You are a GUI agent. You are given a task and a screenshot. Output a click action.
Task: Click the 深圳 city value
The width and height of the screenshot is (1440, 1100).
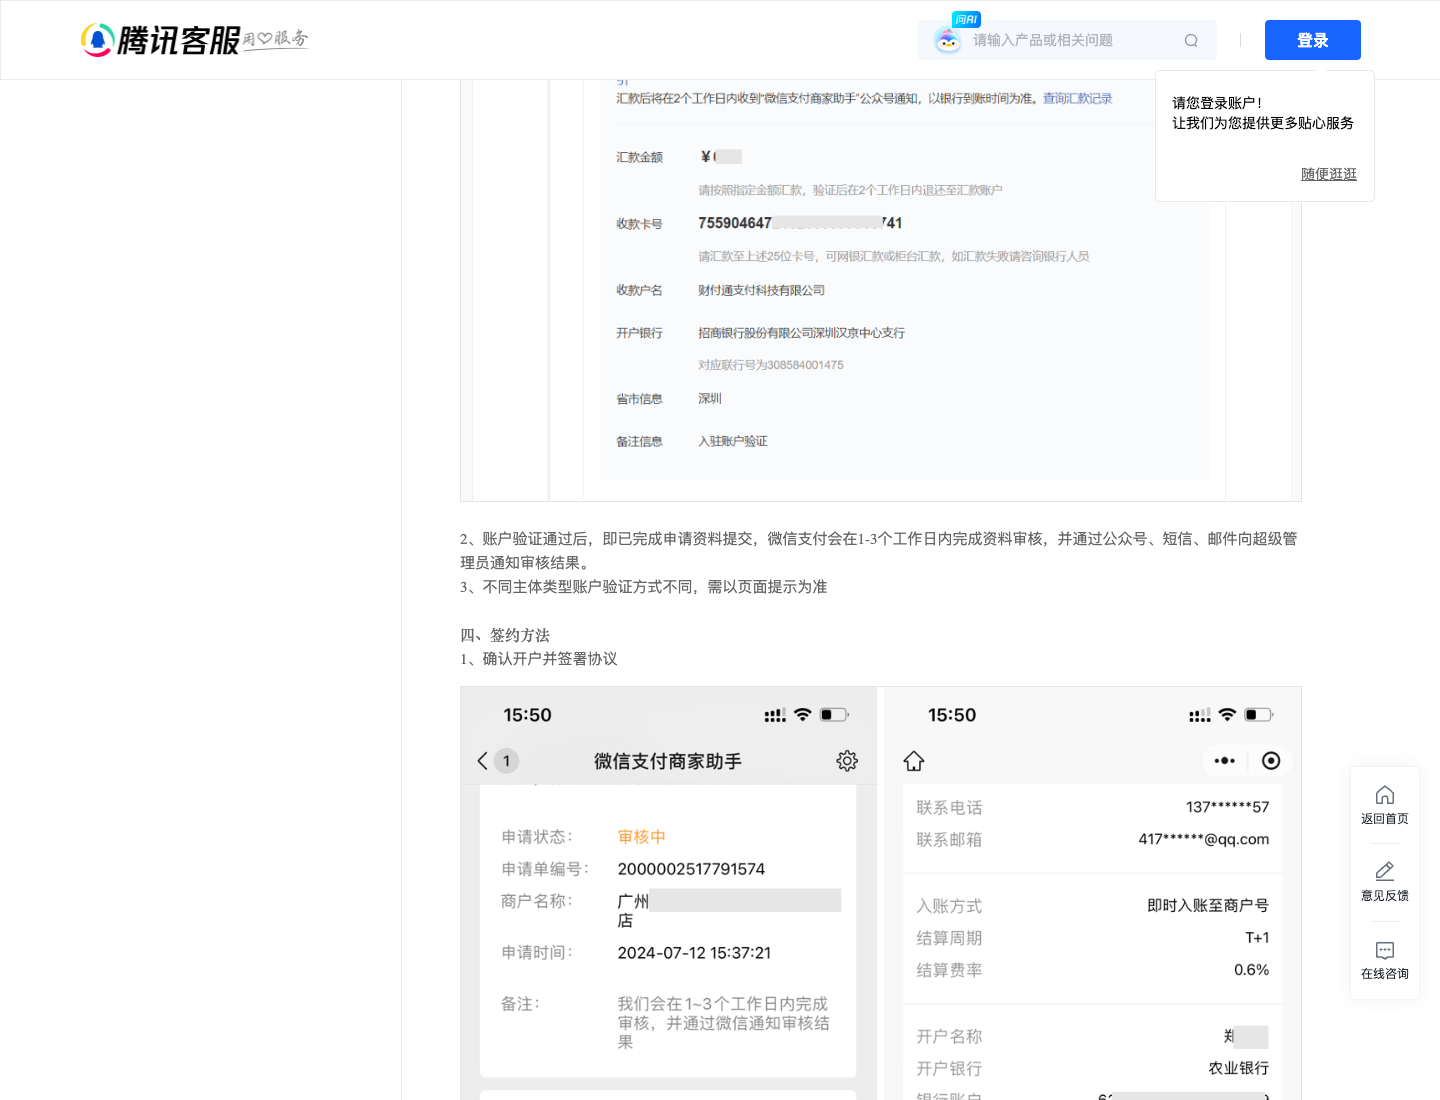[x=710, y=398]
